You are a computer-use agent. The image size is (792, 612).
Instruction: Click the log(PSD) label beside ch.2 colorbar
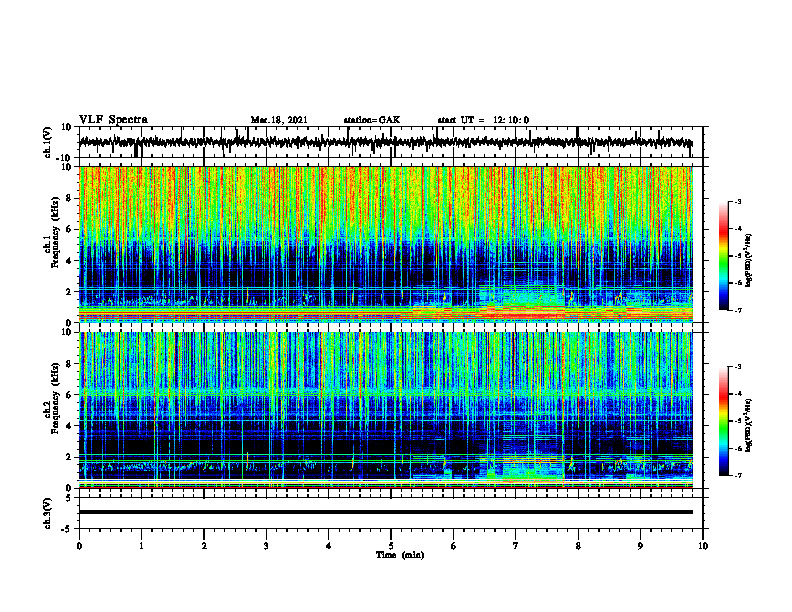point(748,425)
